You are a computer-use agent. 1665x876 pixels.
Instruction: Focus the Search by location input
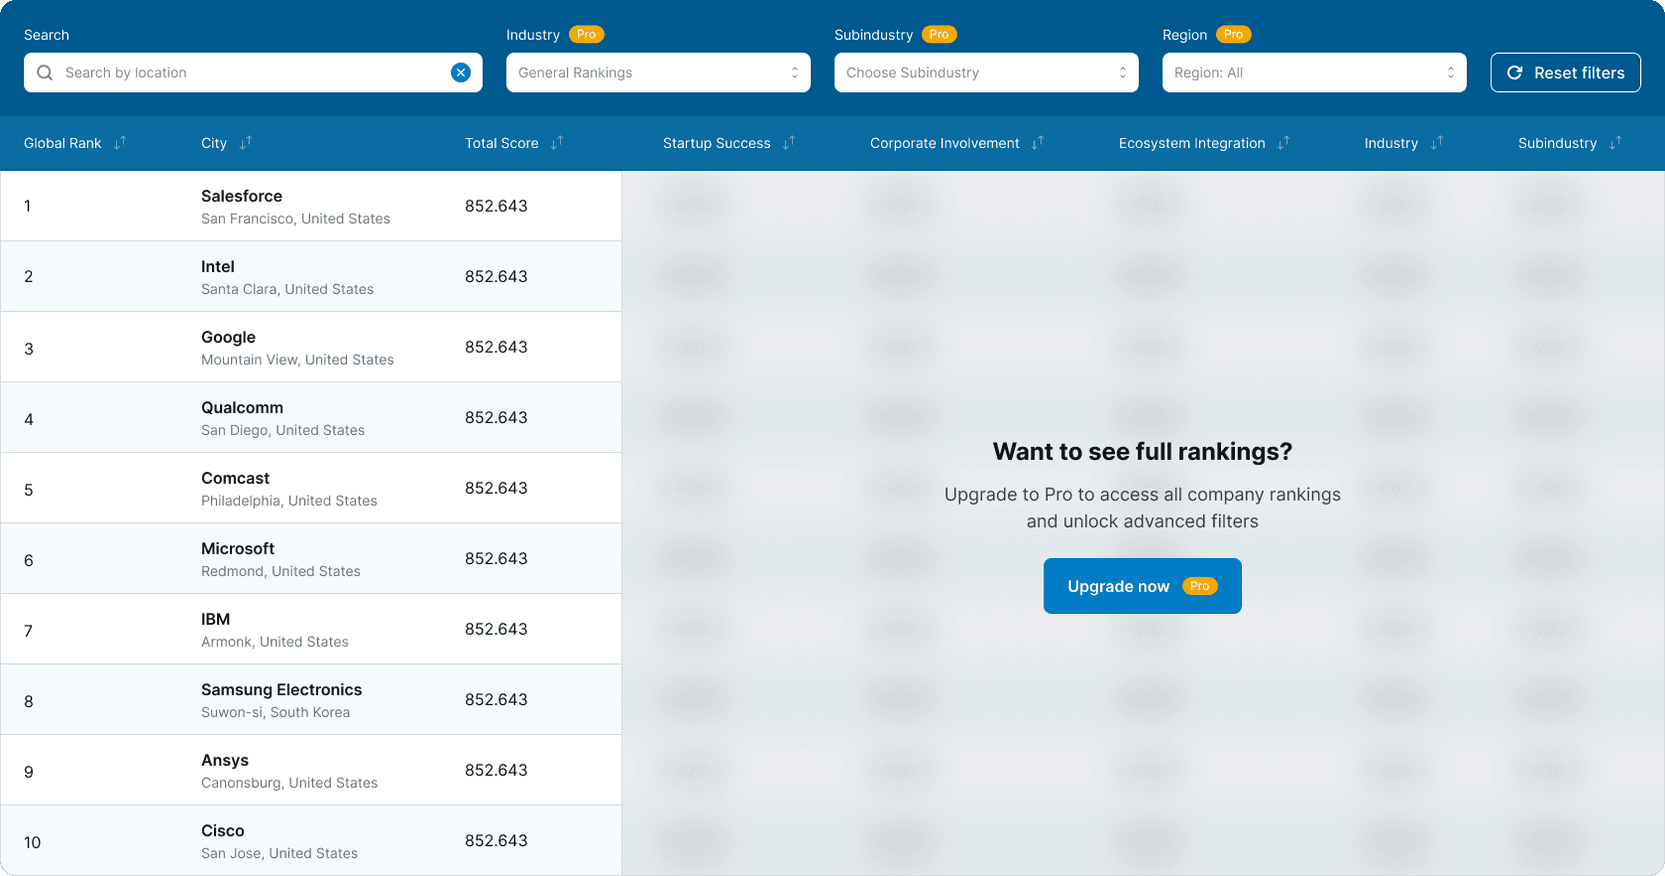click(253, 72)
